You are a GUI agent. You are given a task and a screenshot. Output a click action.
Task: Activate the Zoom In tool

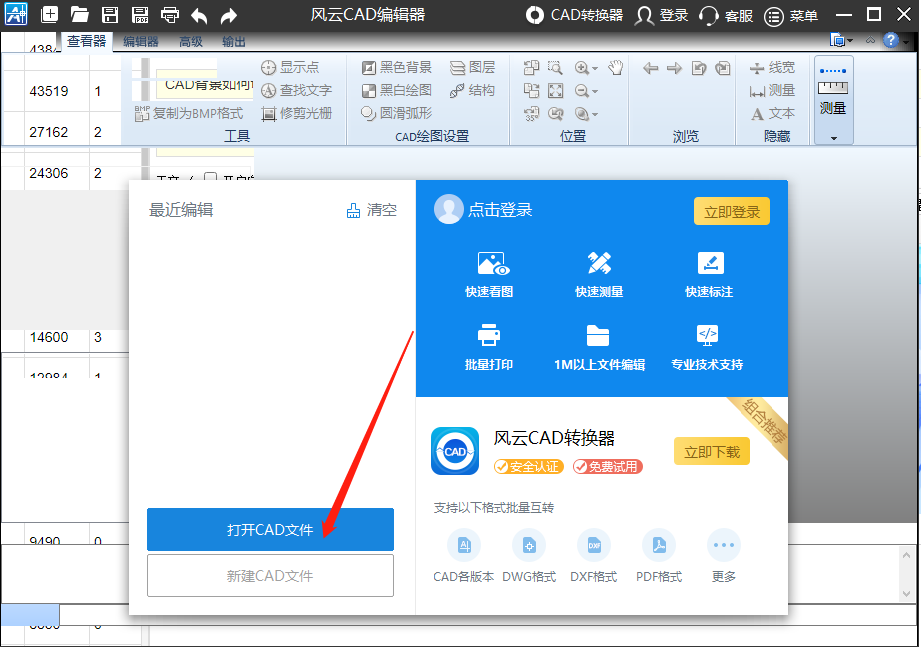(584, 67)
